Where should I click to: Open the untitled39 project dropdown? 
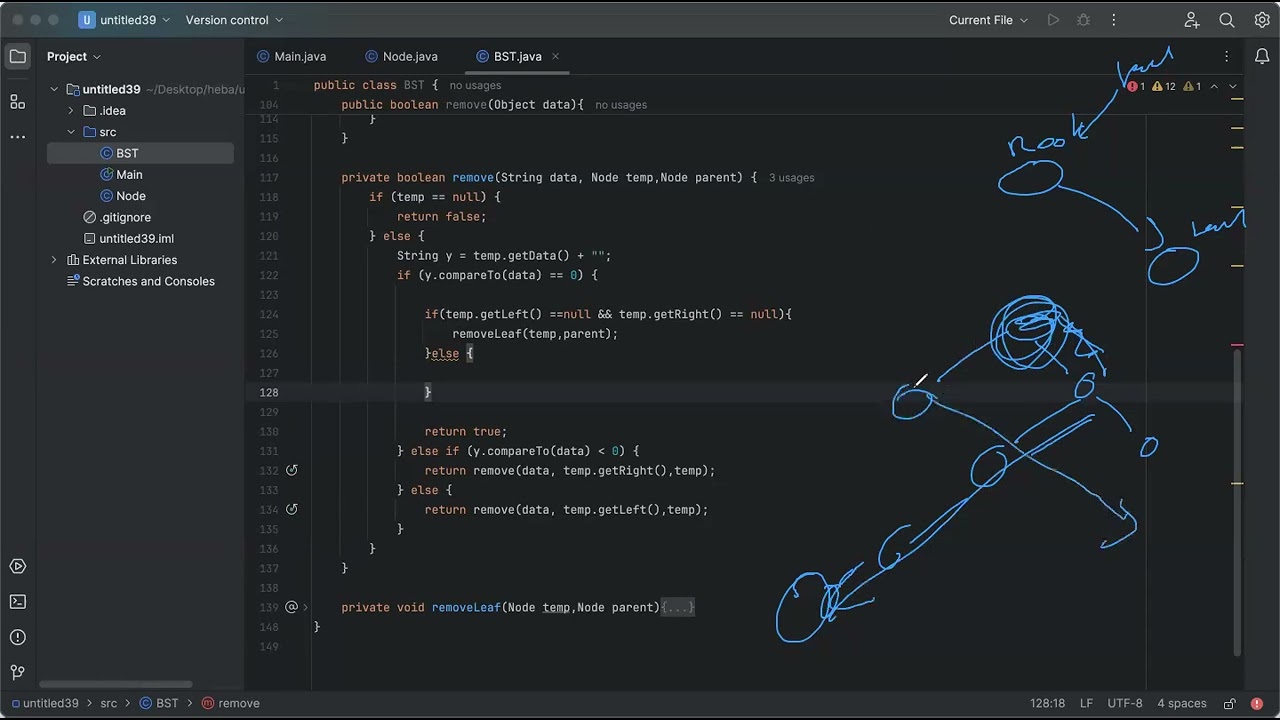(125, 20)
